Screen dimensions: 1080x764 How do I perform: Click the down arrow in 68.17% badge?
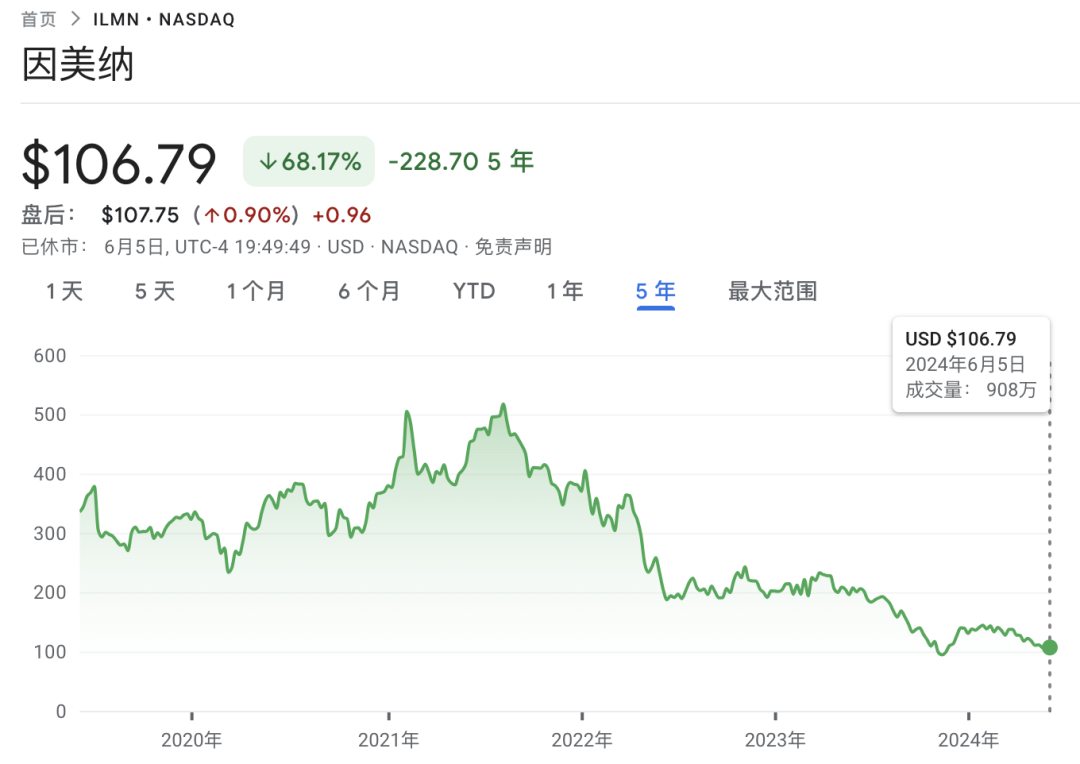click(267, 161)
